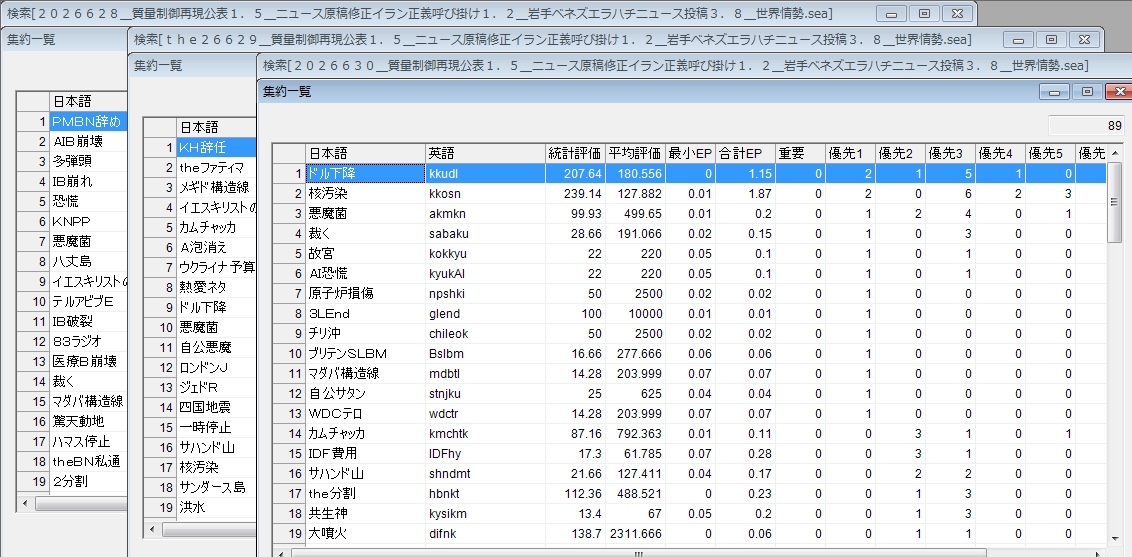The image size is (1132, 557).
Task: Select KNPP in the back-left window
Action: [x=88, y=221]
